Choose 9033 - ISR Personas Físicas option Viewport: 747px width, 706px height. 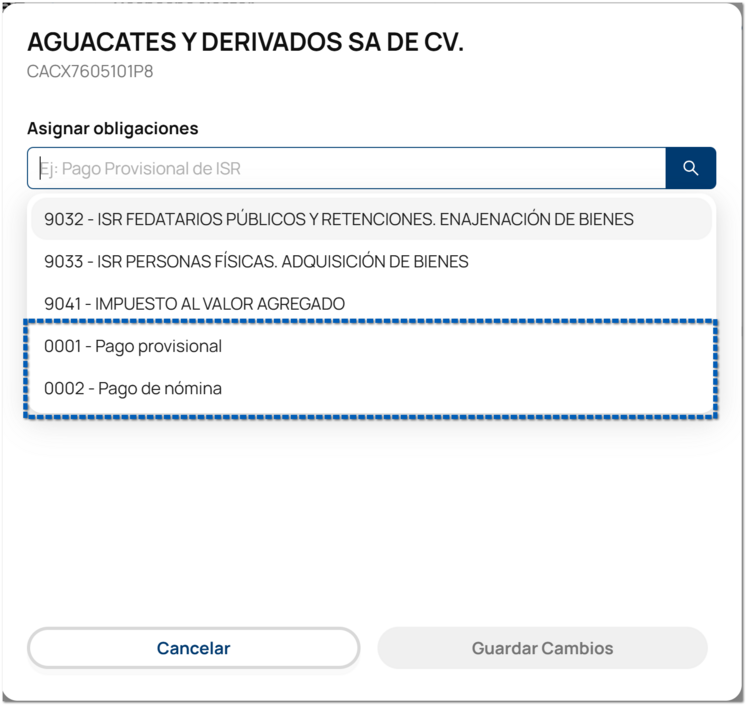[x=256, y=261]
